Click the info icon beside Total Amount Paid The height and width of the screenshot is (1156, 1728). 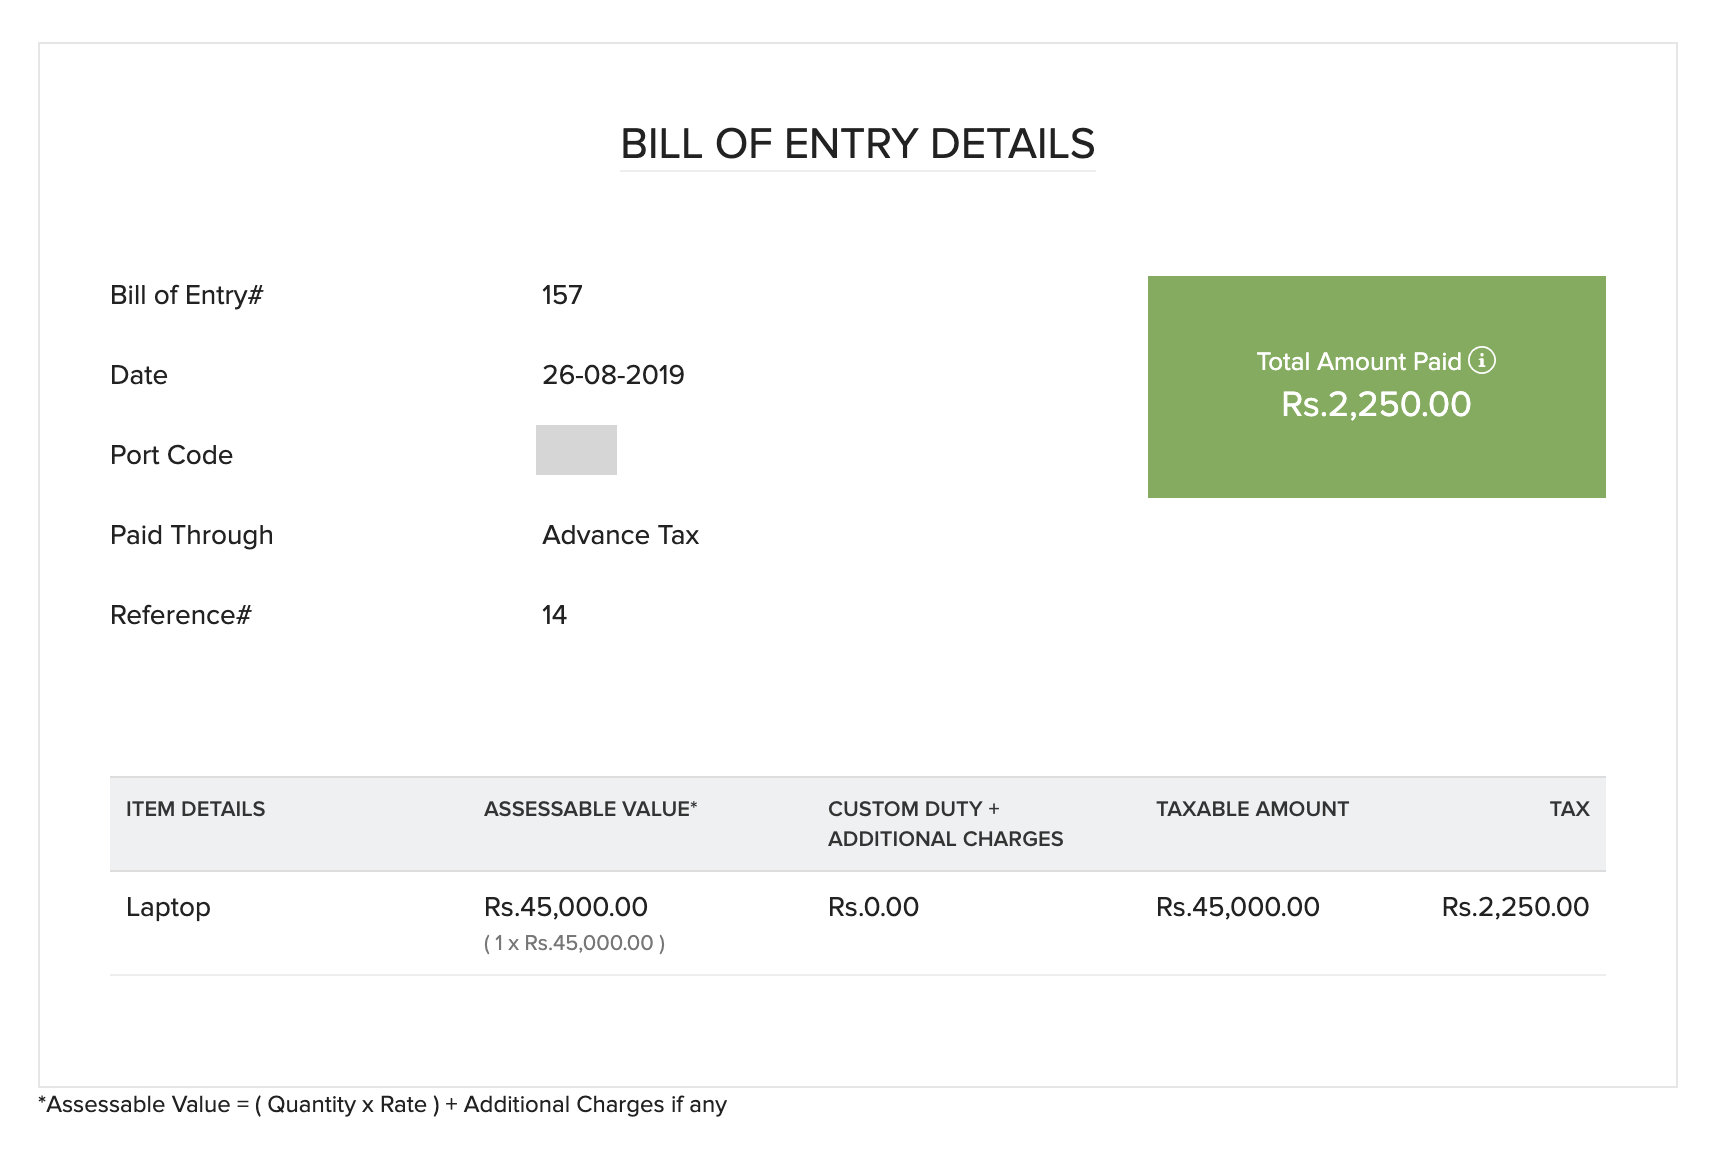click(1482, 360)
